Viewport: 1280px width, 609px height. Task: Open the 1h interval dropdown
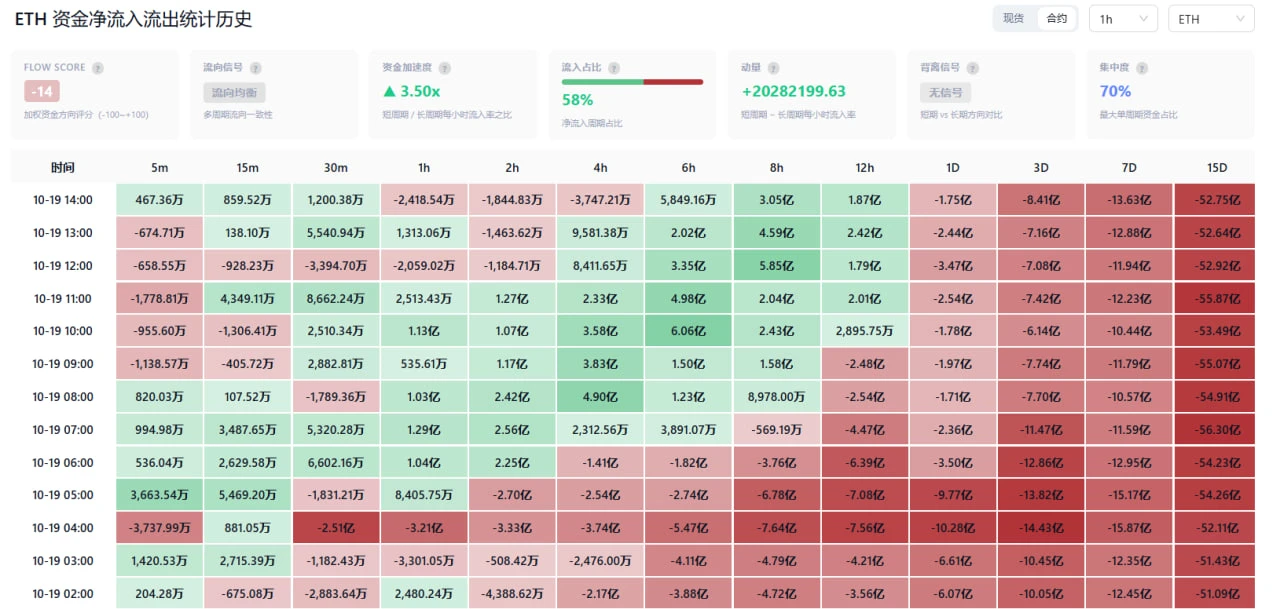(1123, 19)
